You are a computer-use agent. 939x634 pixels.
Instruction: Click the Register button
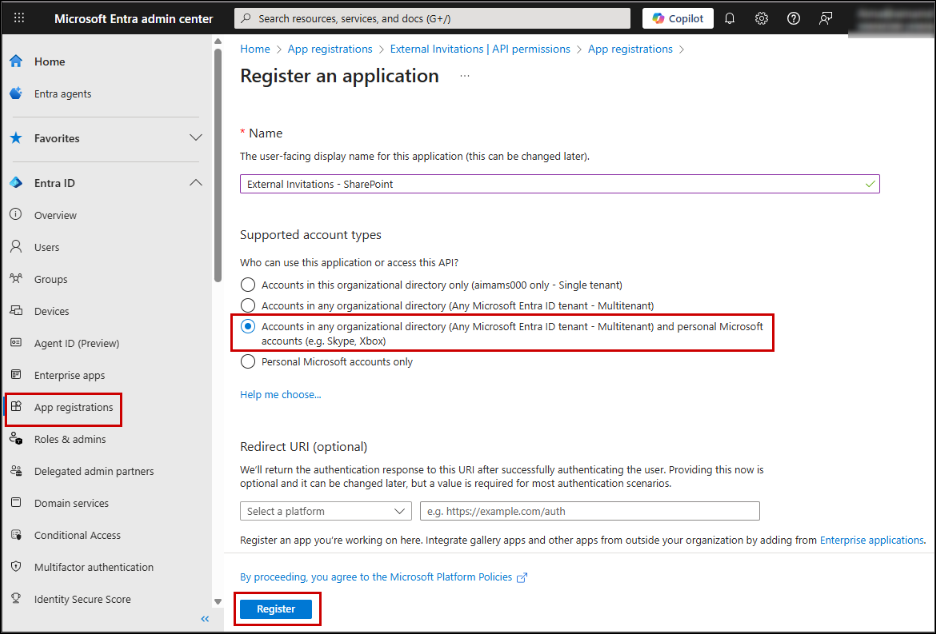(276, 609)
